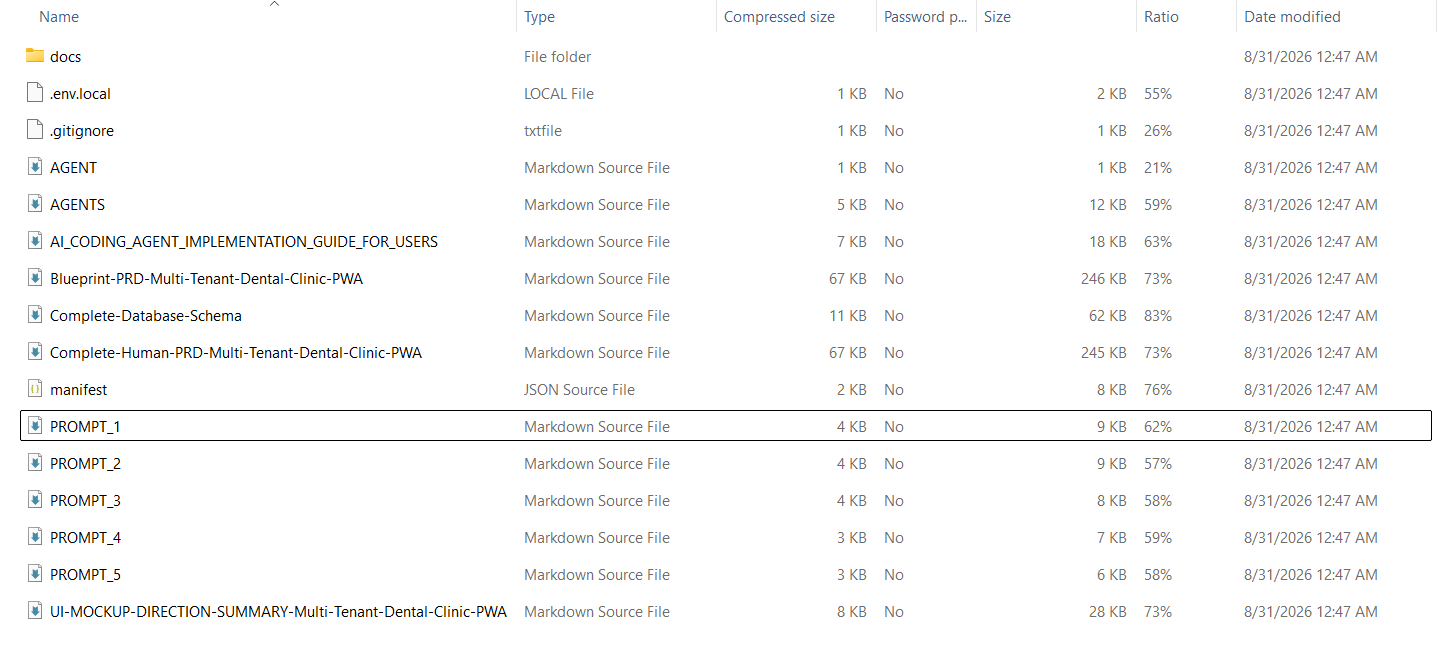Click the PROMPT_4 file icon

point(35,537)
